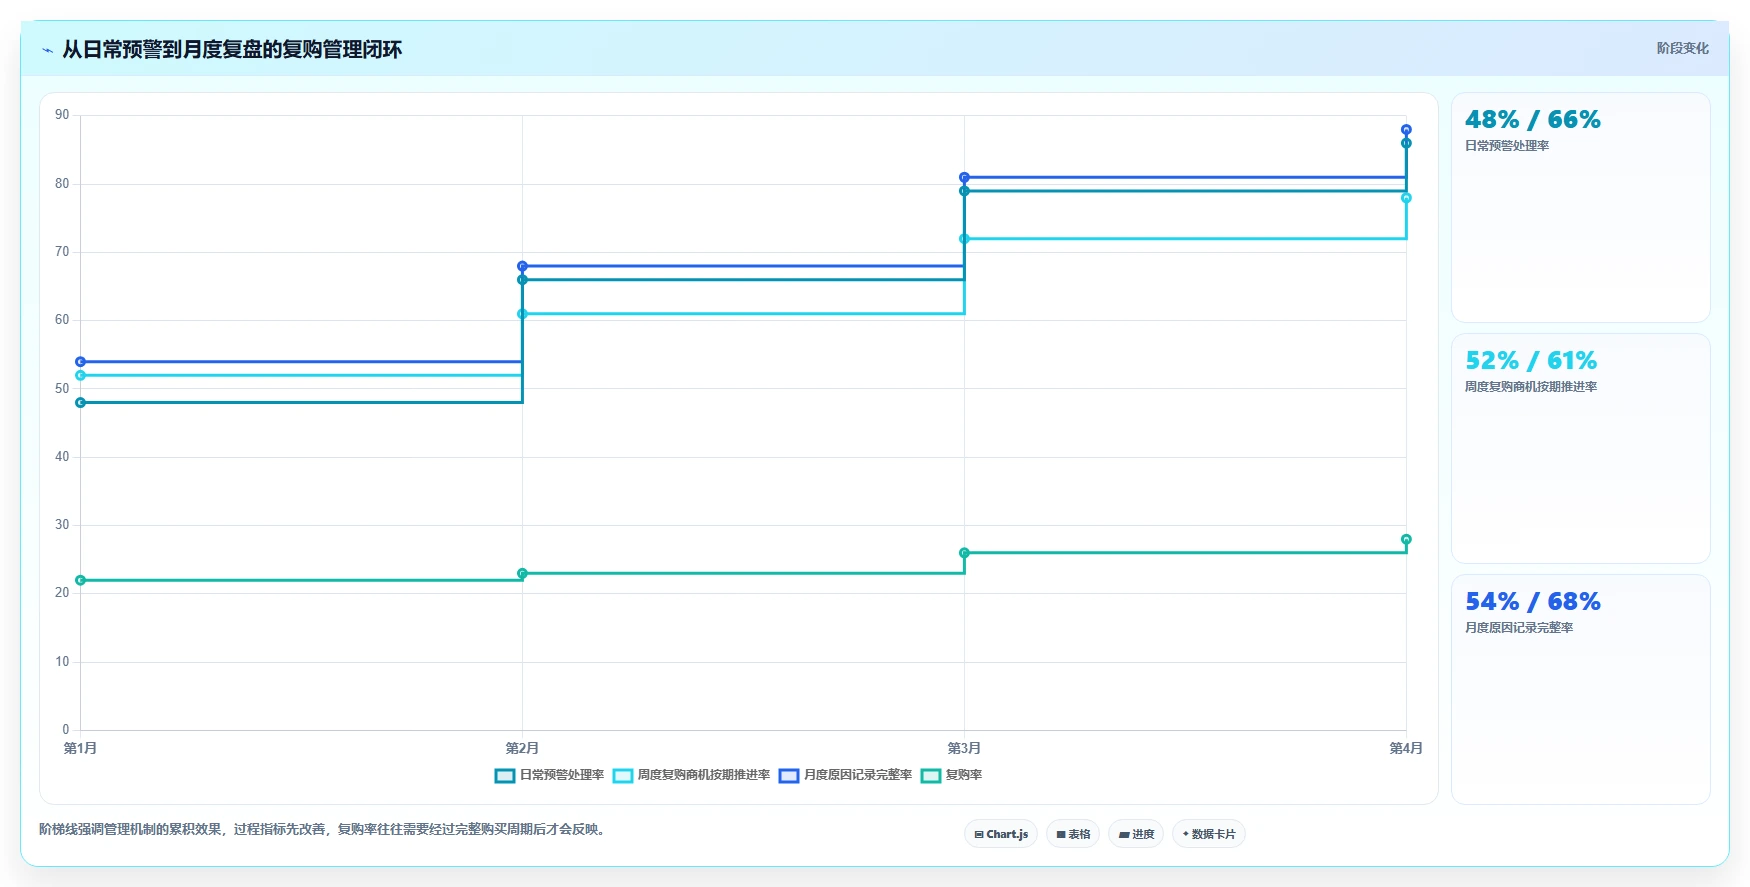Toggle the 日常预警处理率 legend label
The height and width of the screenshot is (887, 1750).
click(x=562, y=775)
